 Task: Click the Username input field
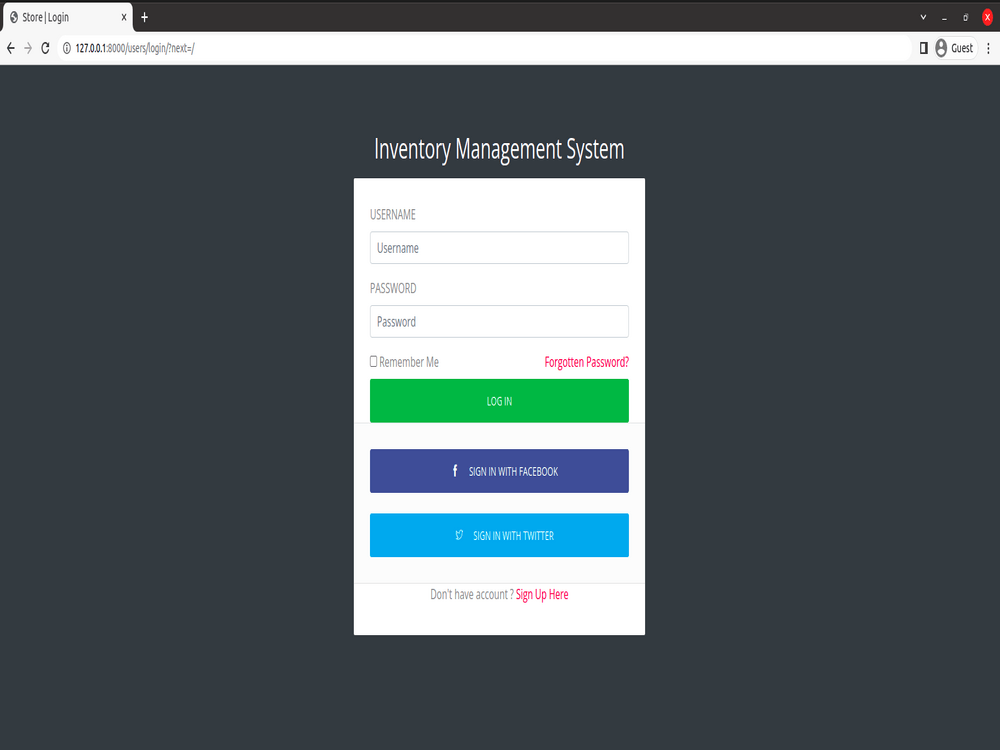click(499, 247)
